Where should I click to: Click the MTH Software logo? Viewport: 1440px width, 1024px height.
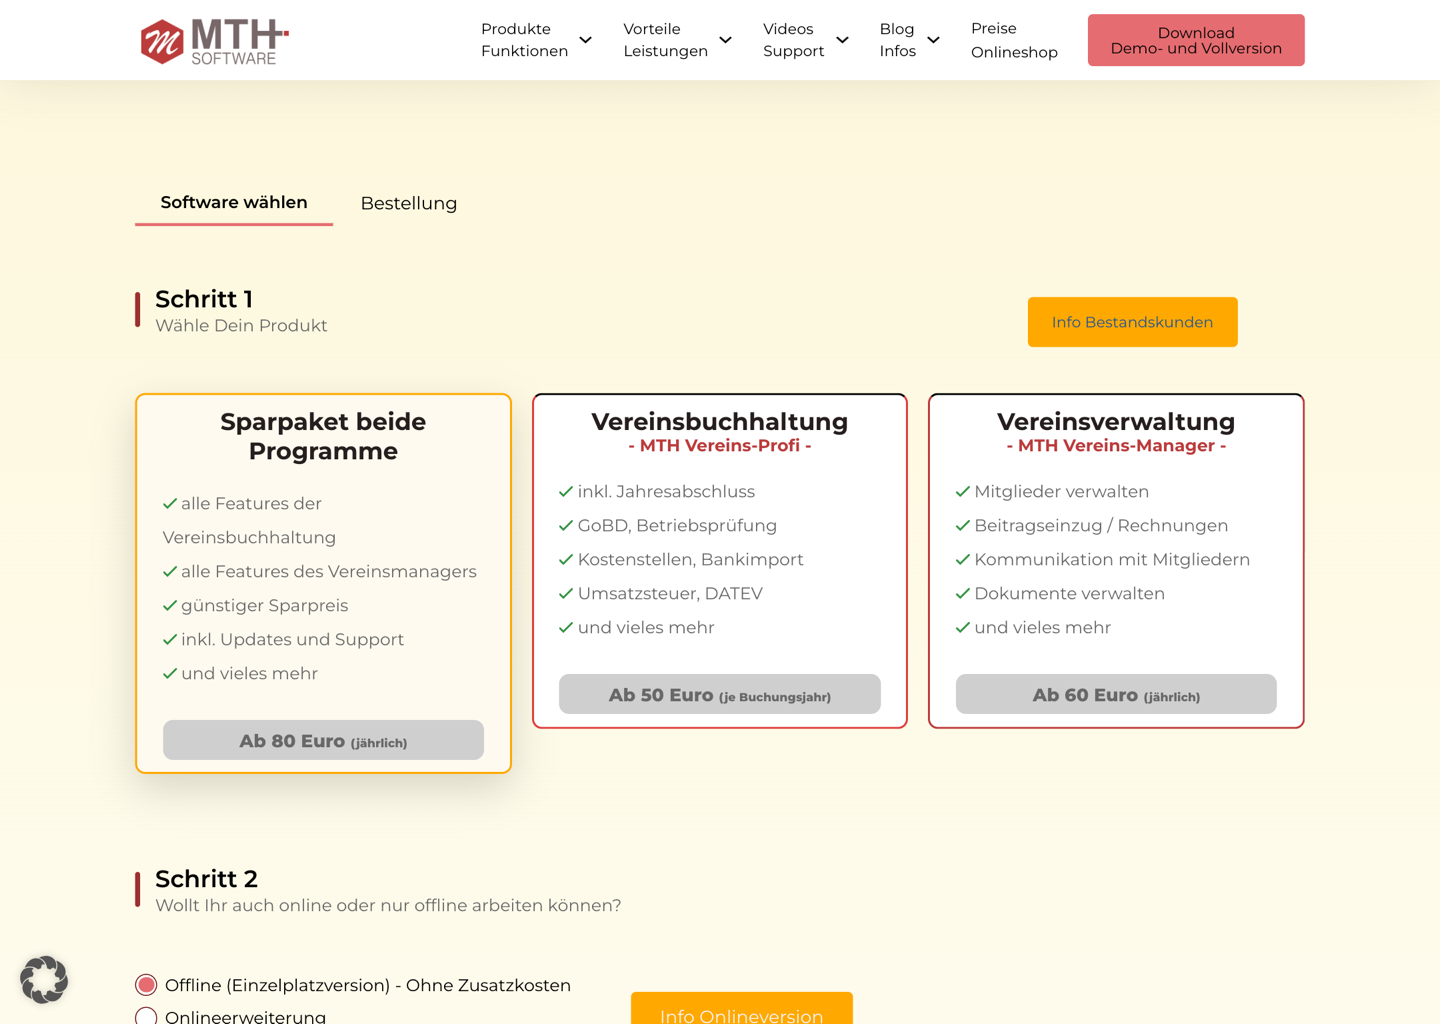[214, 41]
